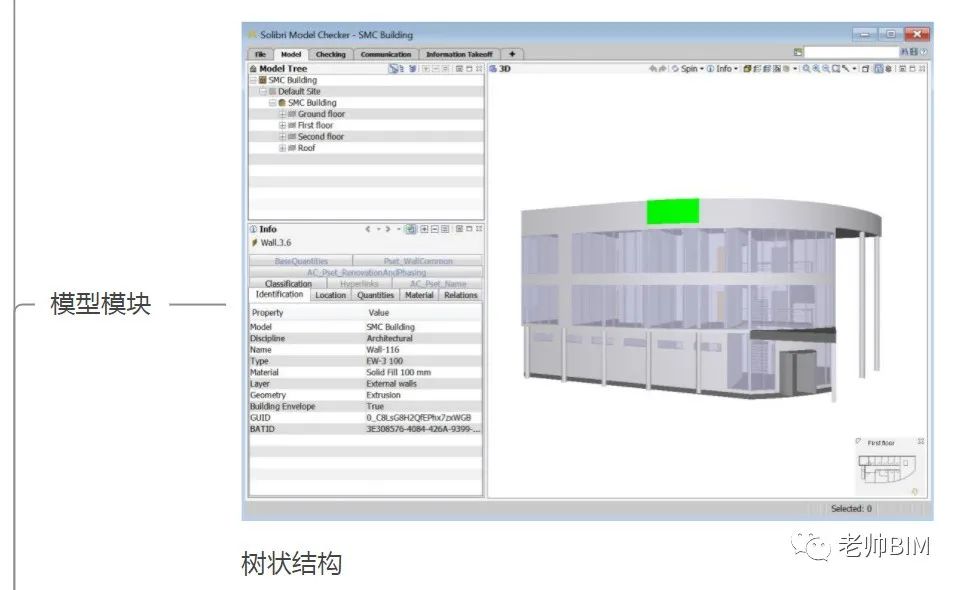The image size is (963, 590).
Task: Click the zoom in icon in 3D toolbar
Action: [x=816, y=69]
